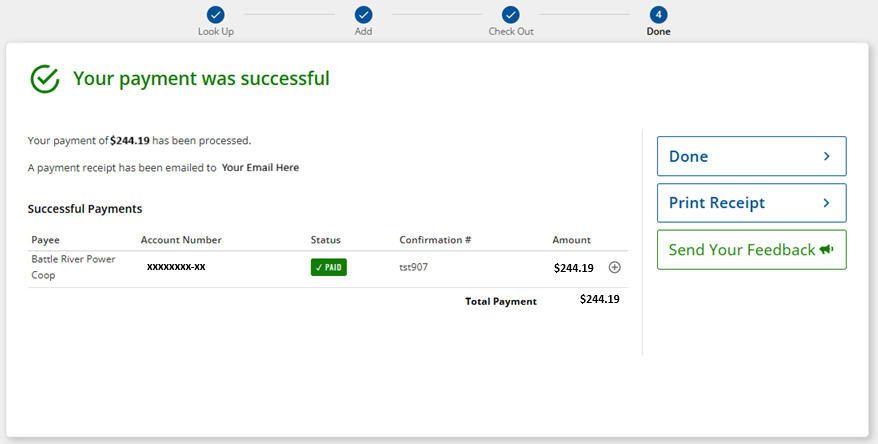Click the confirmation number tst907
This screenshot has height=444, width=878.
[413, 267]
